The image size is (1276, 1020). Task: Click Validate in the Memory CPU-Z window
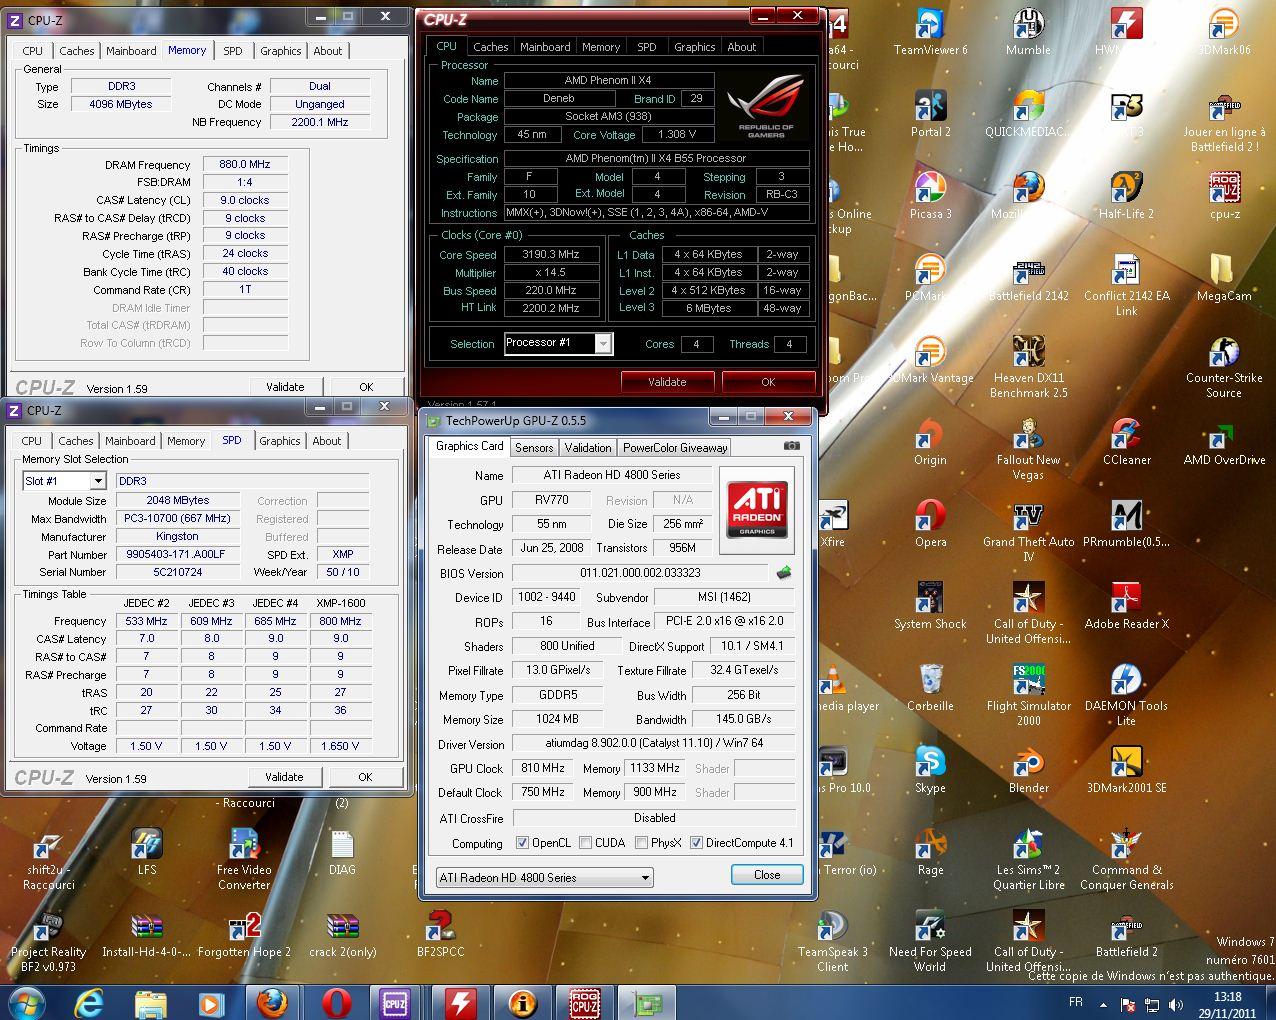click(x=285, y=387)
